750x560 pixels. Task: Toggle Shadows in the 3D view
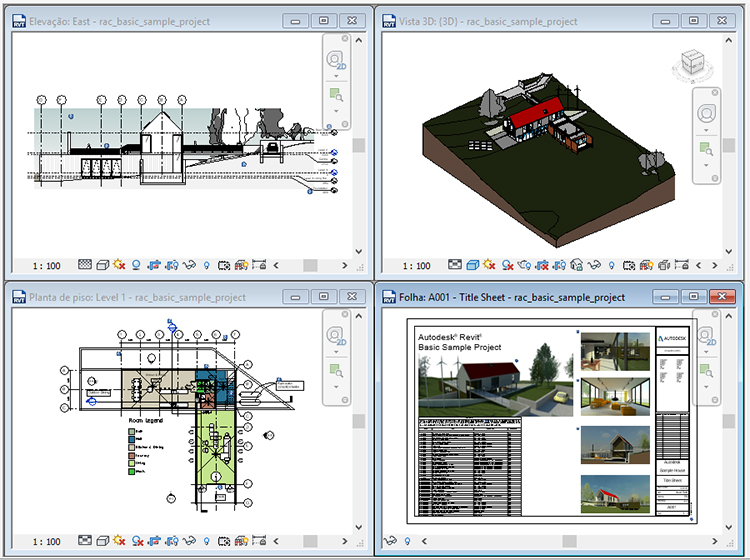pos(507,265)
